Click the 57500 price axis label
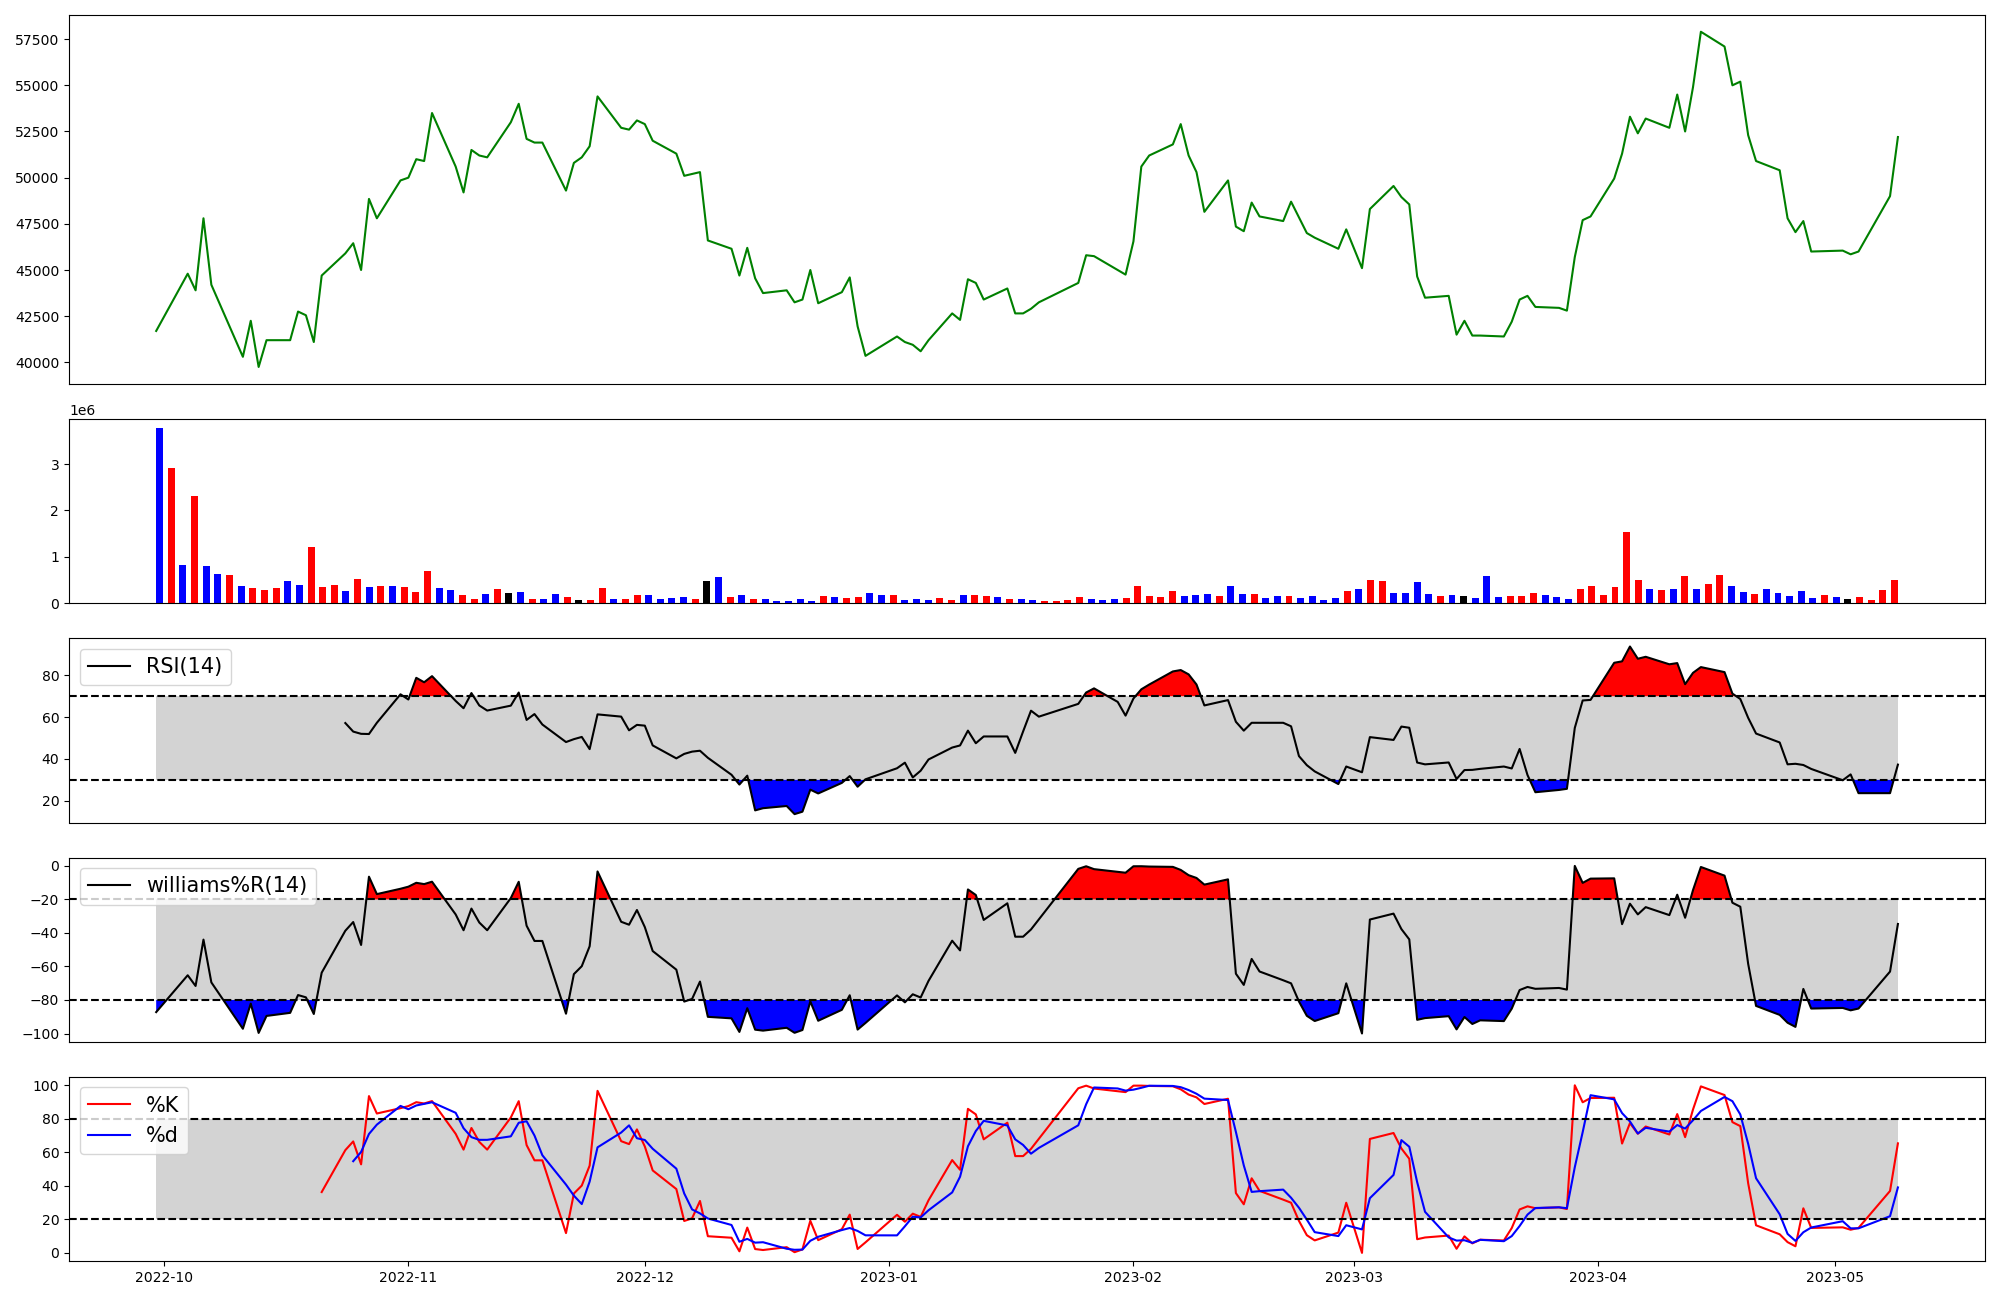 [x=36, y=40]
